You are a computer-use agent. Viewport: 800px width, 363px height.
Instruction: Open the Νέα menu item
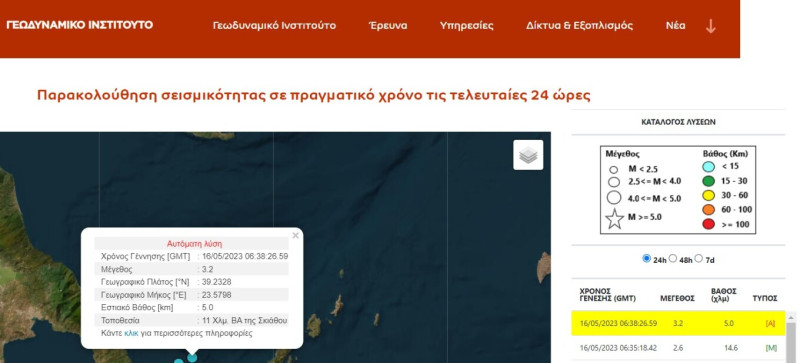[675, 26]
